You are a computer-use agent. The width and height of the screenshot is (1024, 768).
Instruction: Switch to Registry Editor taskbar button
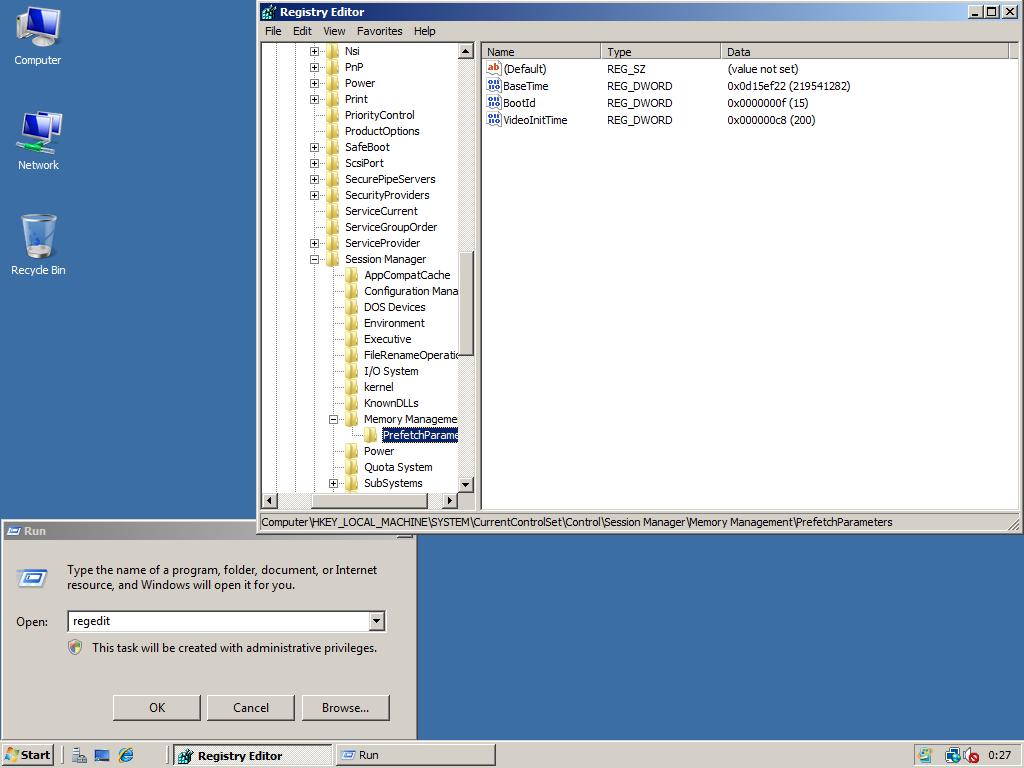(253, 756)
